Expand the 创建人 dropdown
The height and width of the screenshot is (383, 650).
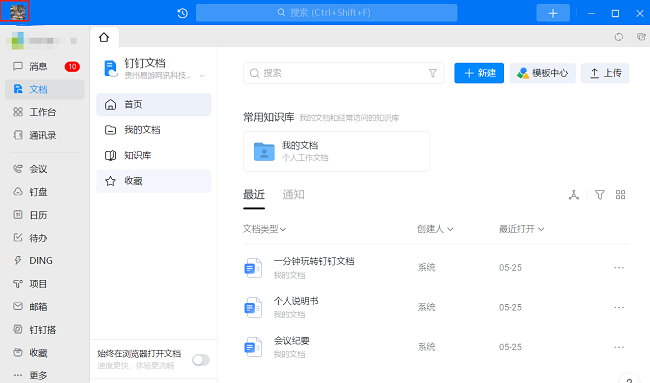435,229
